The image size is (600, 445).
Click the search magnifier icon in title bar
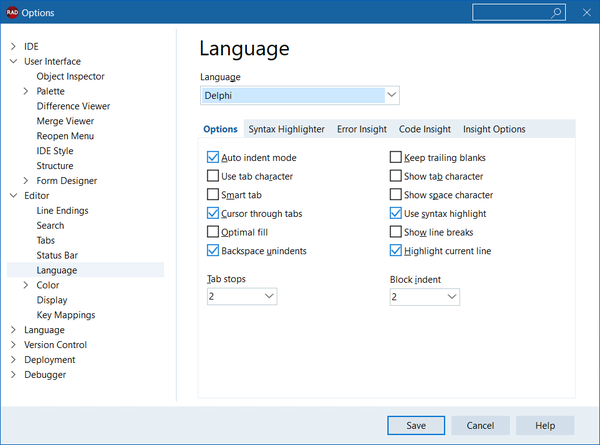pos(556,13)
